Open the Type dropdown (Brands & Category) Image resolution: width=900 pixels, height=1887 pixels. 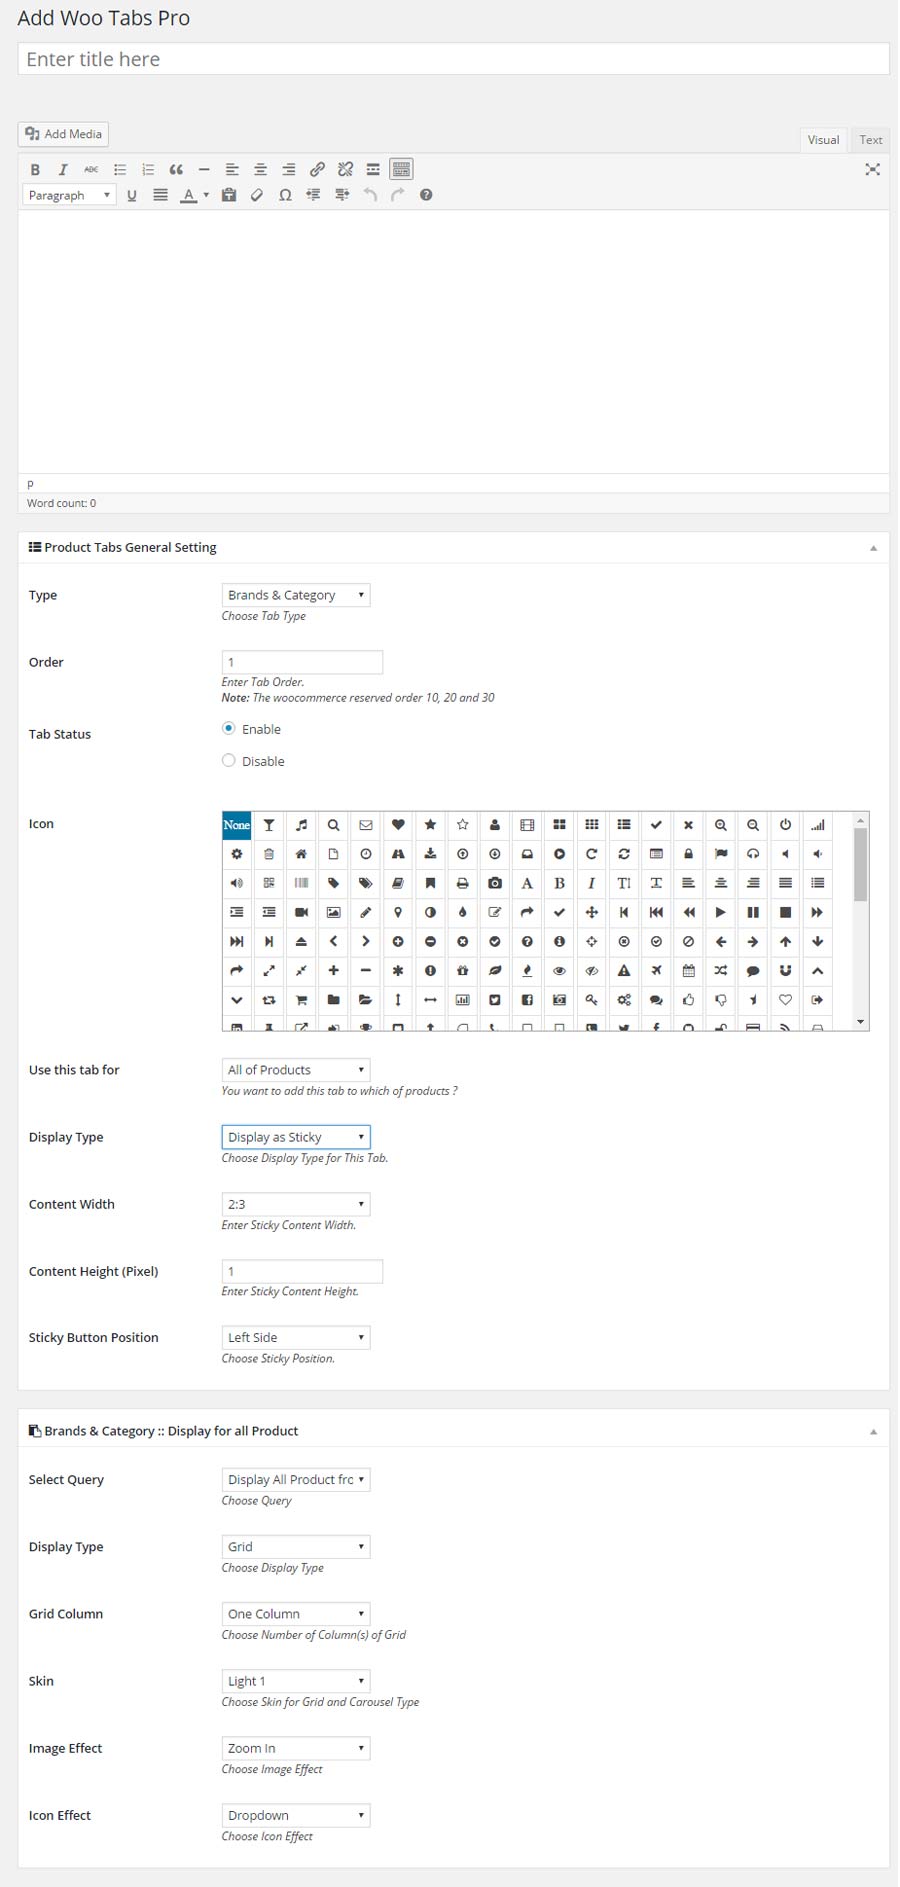pos(295,595)
